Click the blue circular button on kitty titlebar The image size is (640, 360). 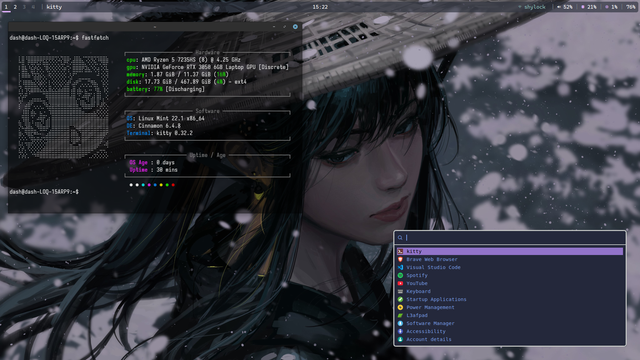click(x=295, y=27)
